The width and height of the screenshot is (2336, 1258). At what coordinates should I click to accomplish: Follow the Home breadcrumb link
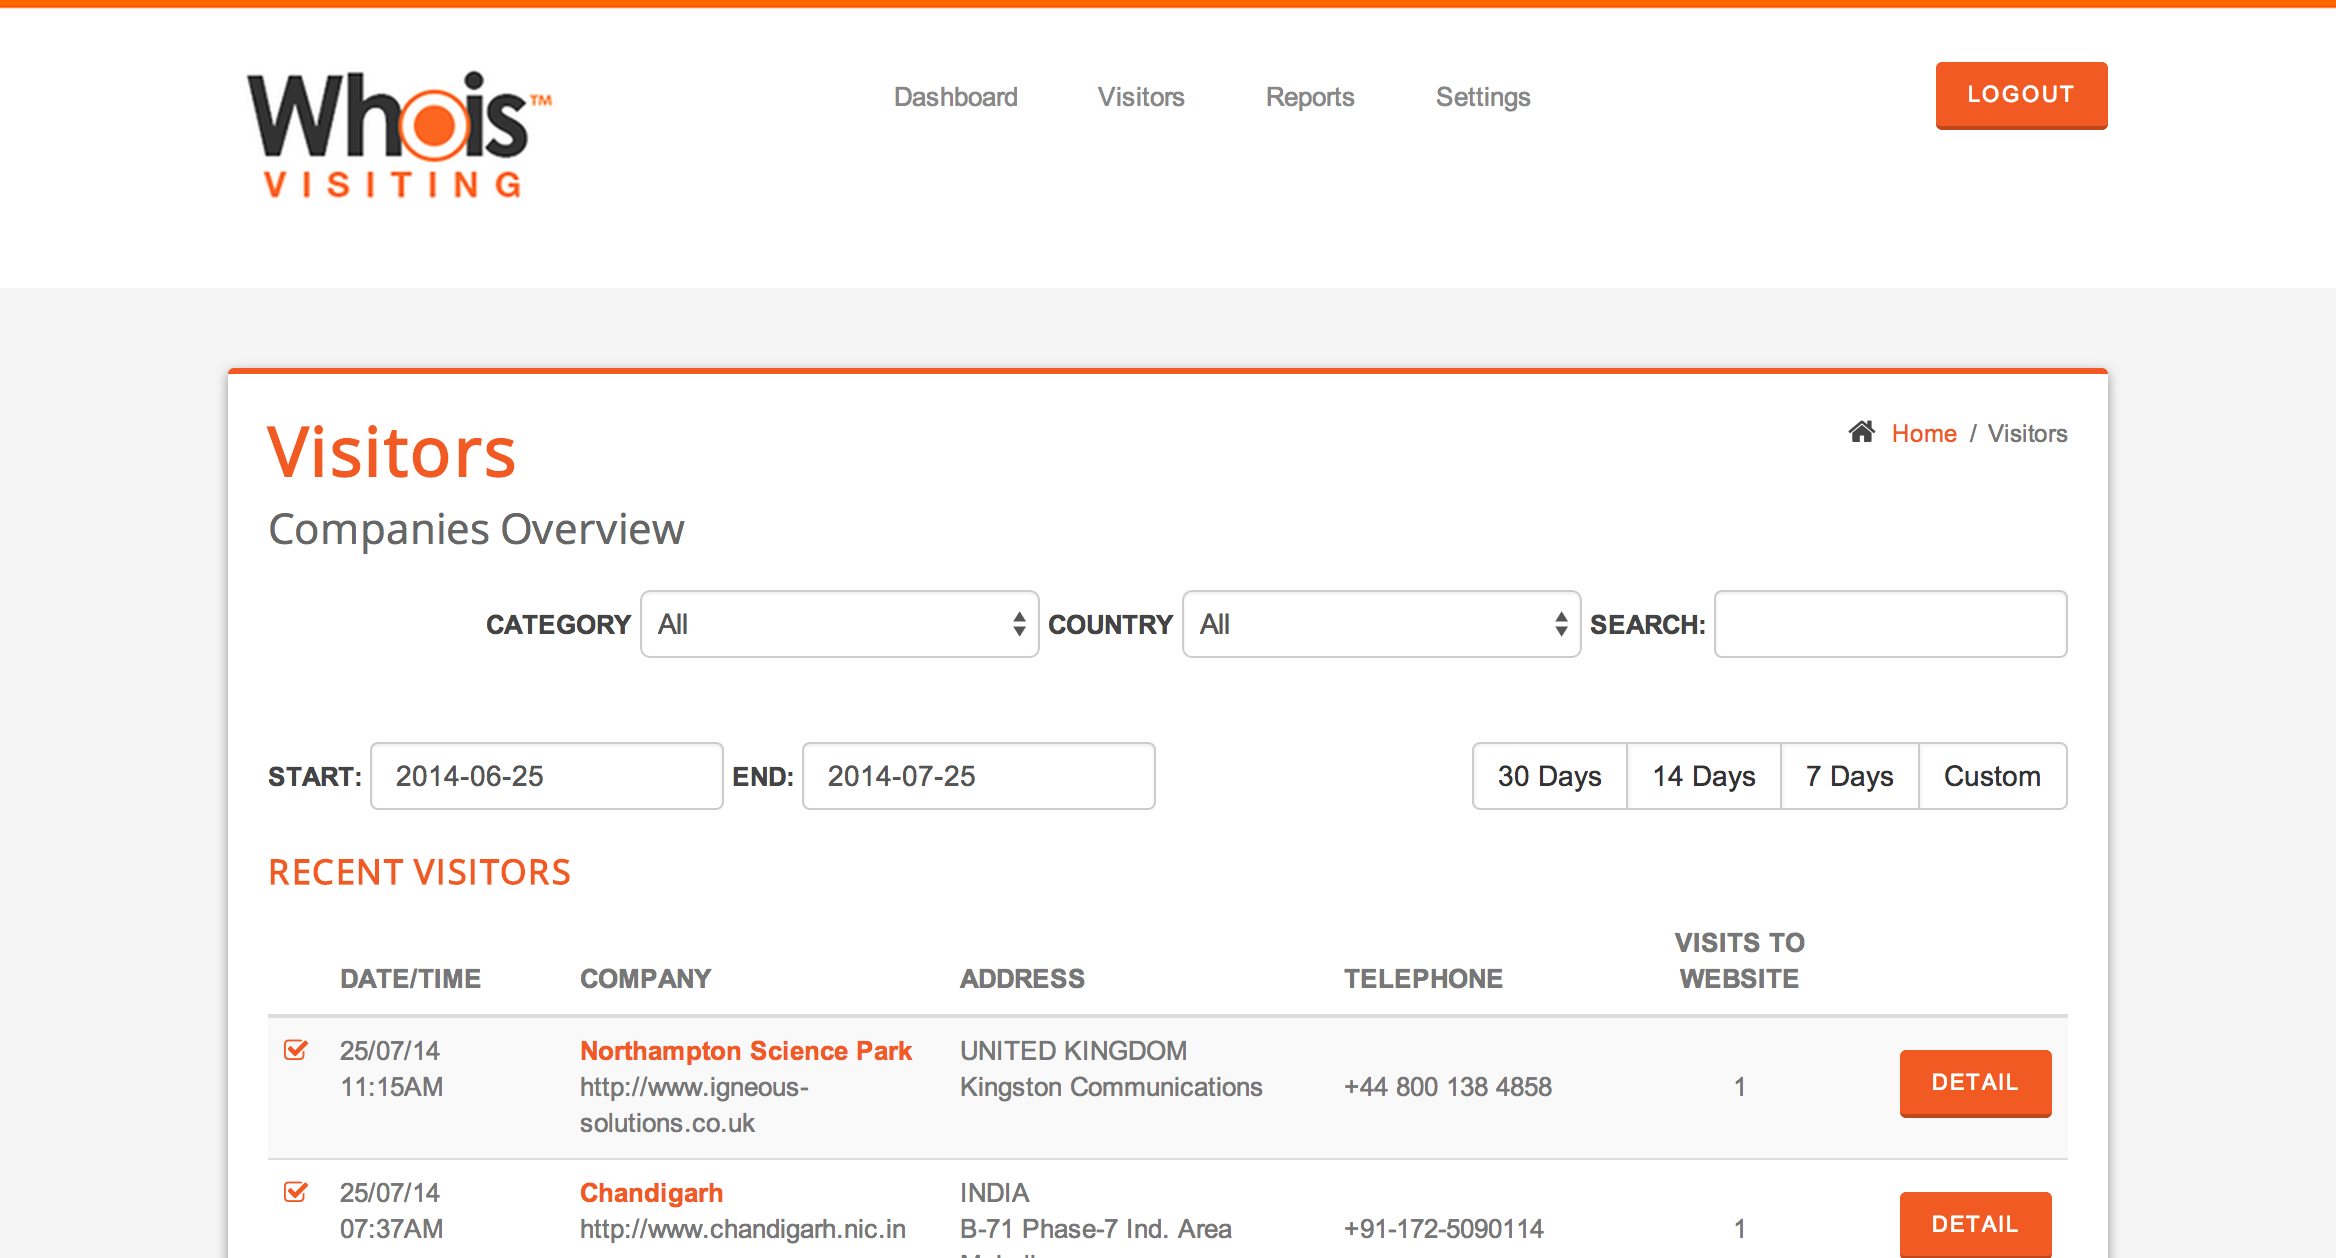pyautogui.click(x=1924, y=433)
